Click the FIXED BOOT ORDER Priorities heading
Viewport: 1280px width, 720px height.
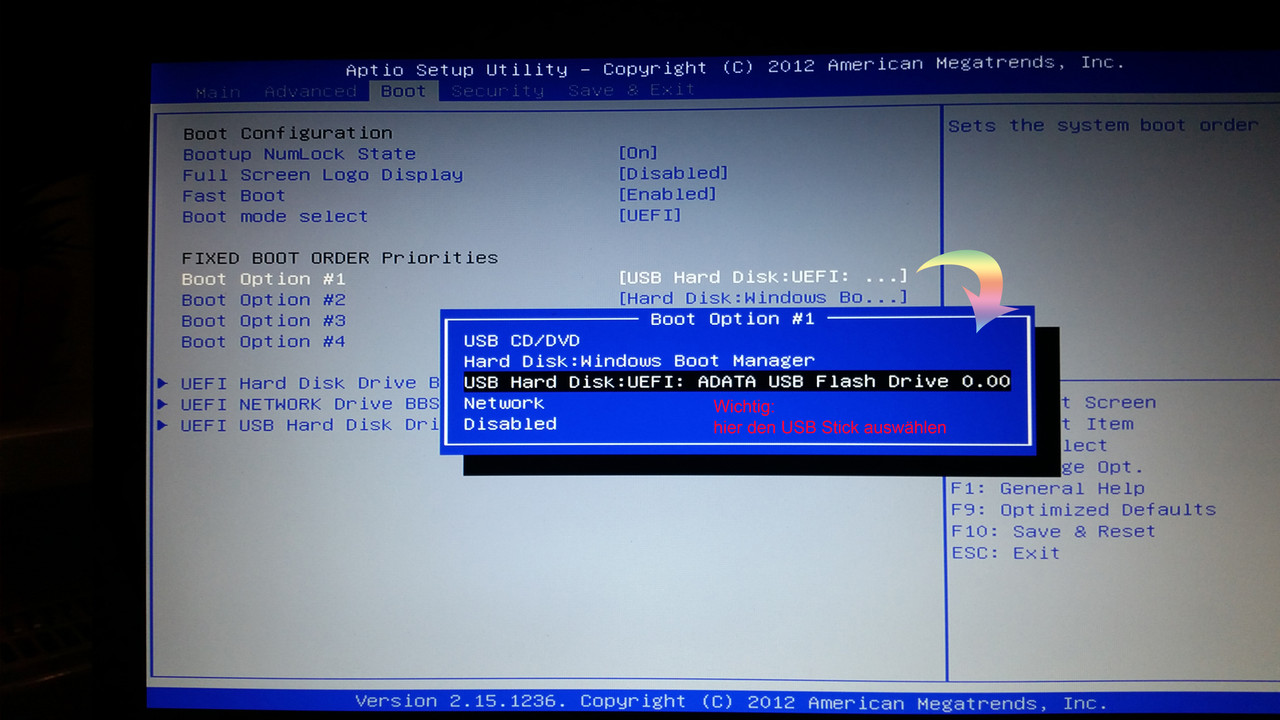(x=340, y=258)
